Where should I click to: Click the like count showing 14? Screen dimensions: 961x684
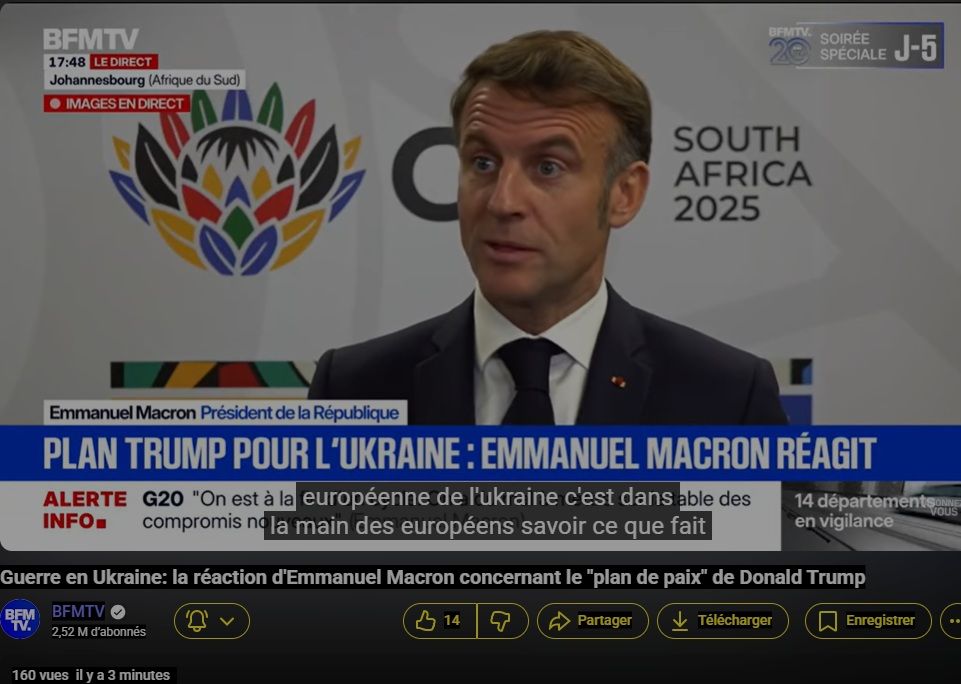452,620
